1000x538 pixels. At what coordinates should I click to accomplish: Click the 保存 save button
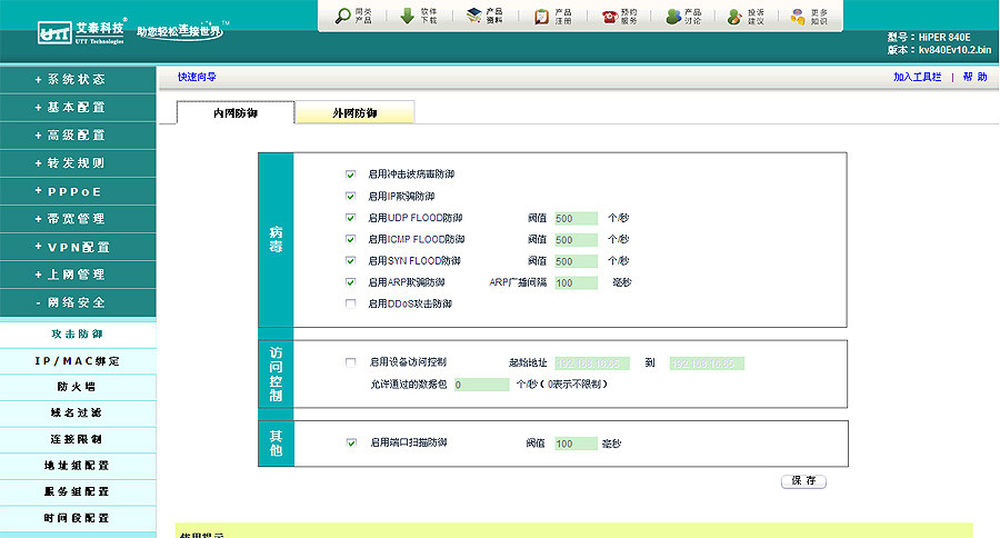803,481
